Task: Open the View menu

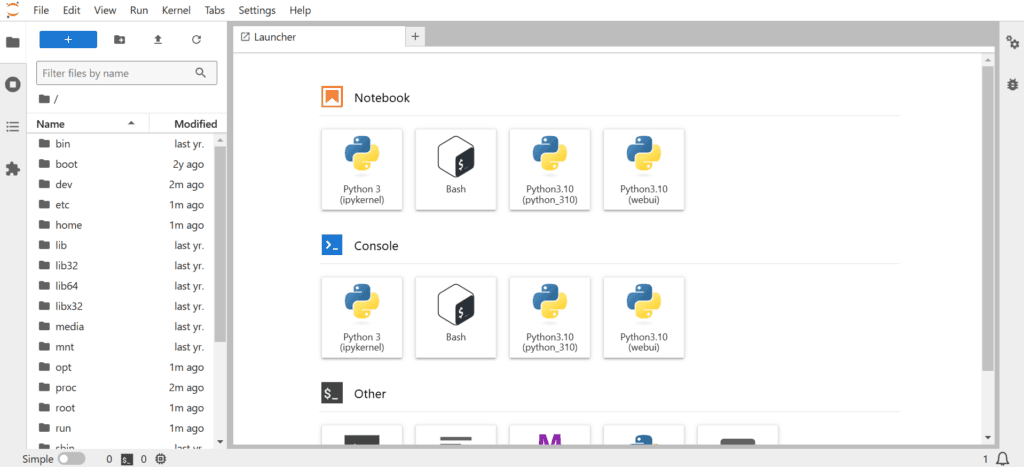Action: (x=104, y=10)
